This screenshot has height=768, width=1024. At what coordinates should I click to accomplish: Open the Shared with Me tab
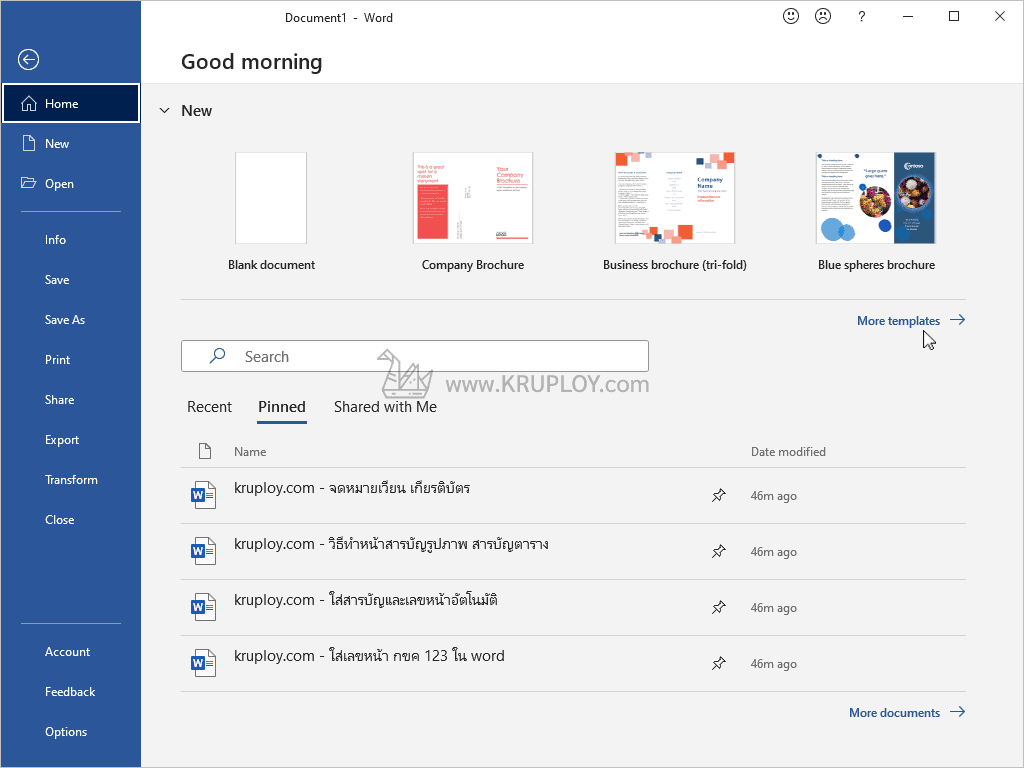[x=385, y=407]
